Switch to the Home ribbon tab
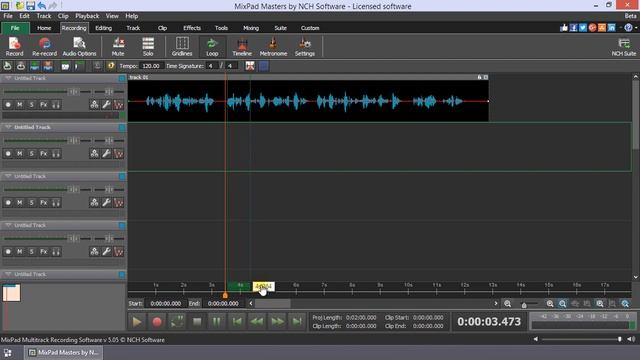This screenshot has width=640, height=360. point(44,28)
